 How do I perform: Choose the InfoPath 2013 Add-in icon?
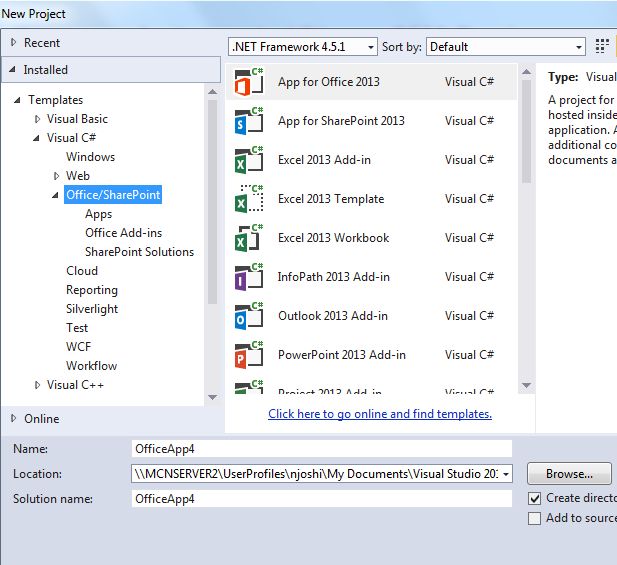pos(248,277)
